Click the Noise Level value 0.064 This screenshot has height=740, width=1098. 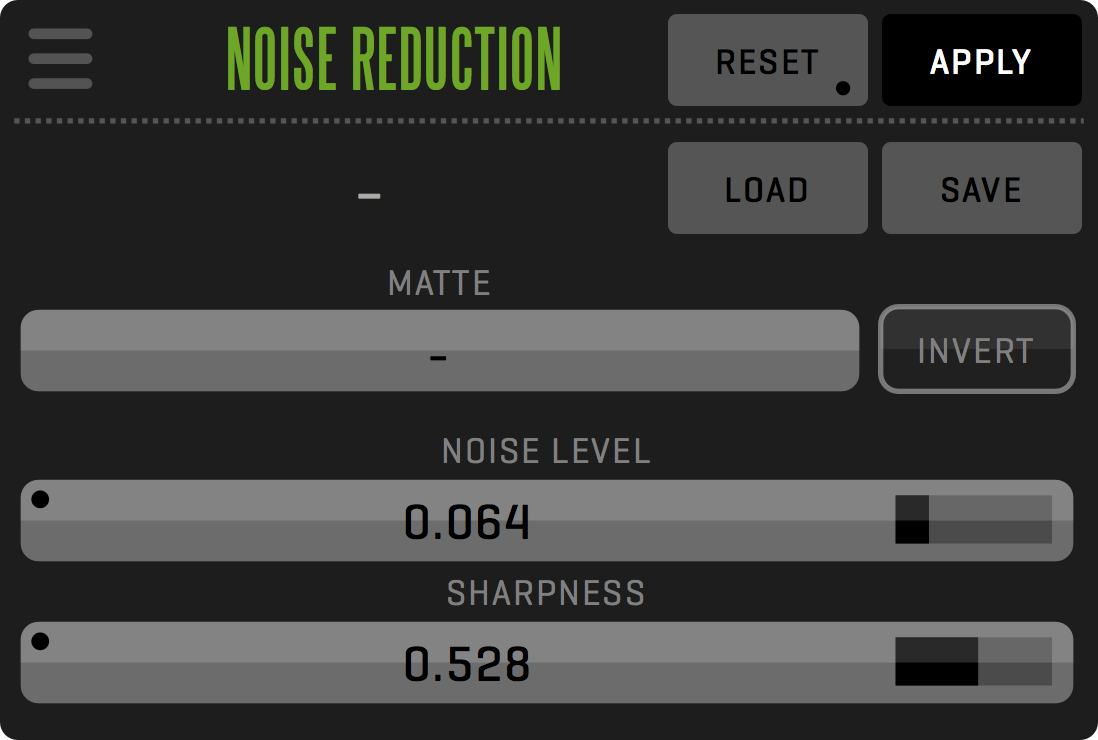click(467, 522)
